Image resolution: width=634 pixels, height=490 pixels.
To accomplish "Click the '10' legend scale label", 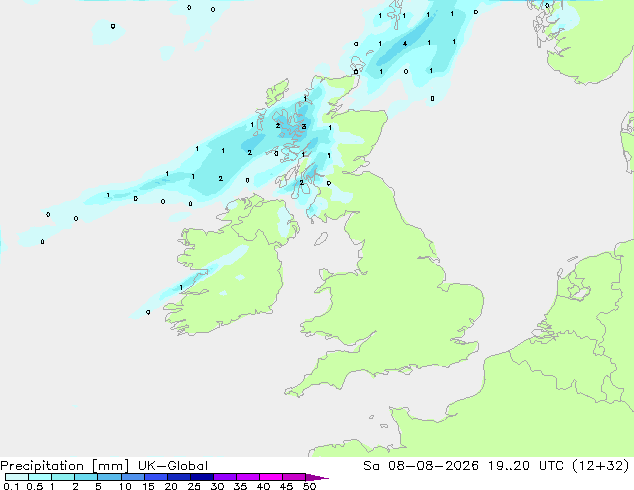I will 125,486.
